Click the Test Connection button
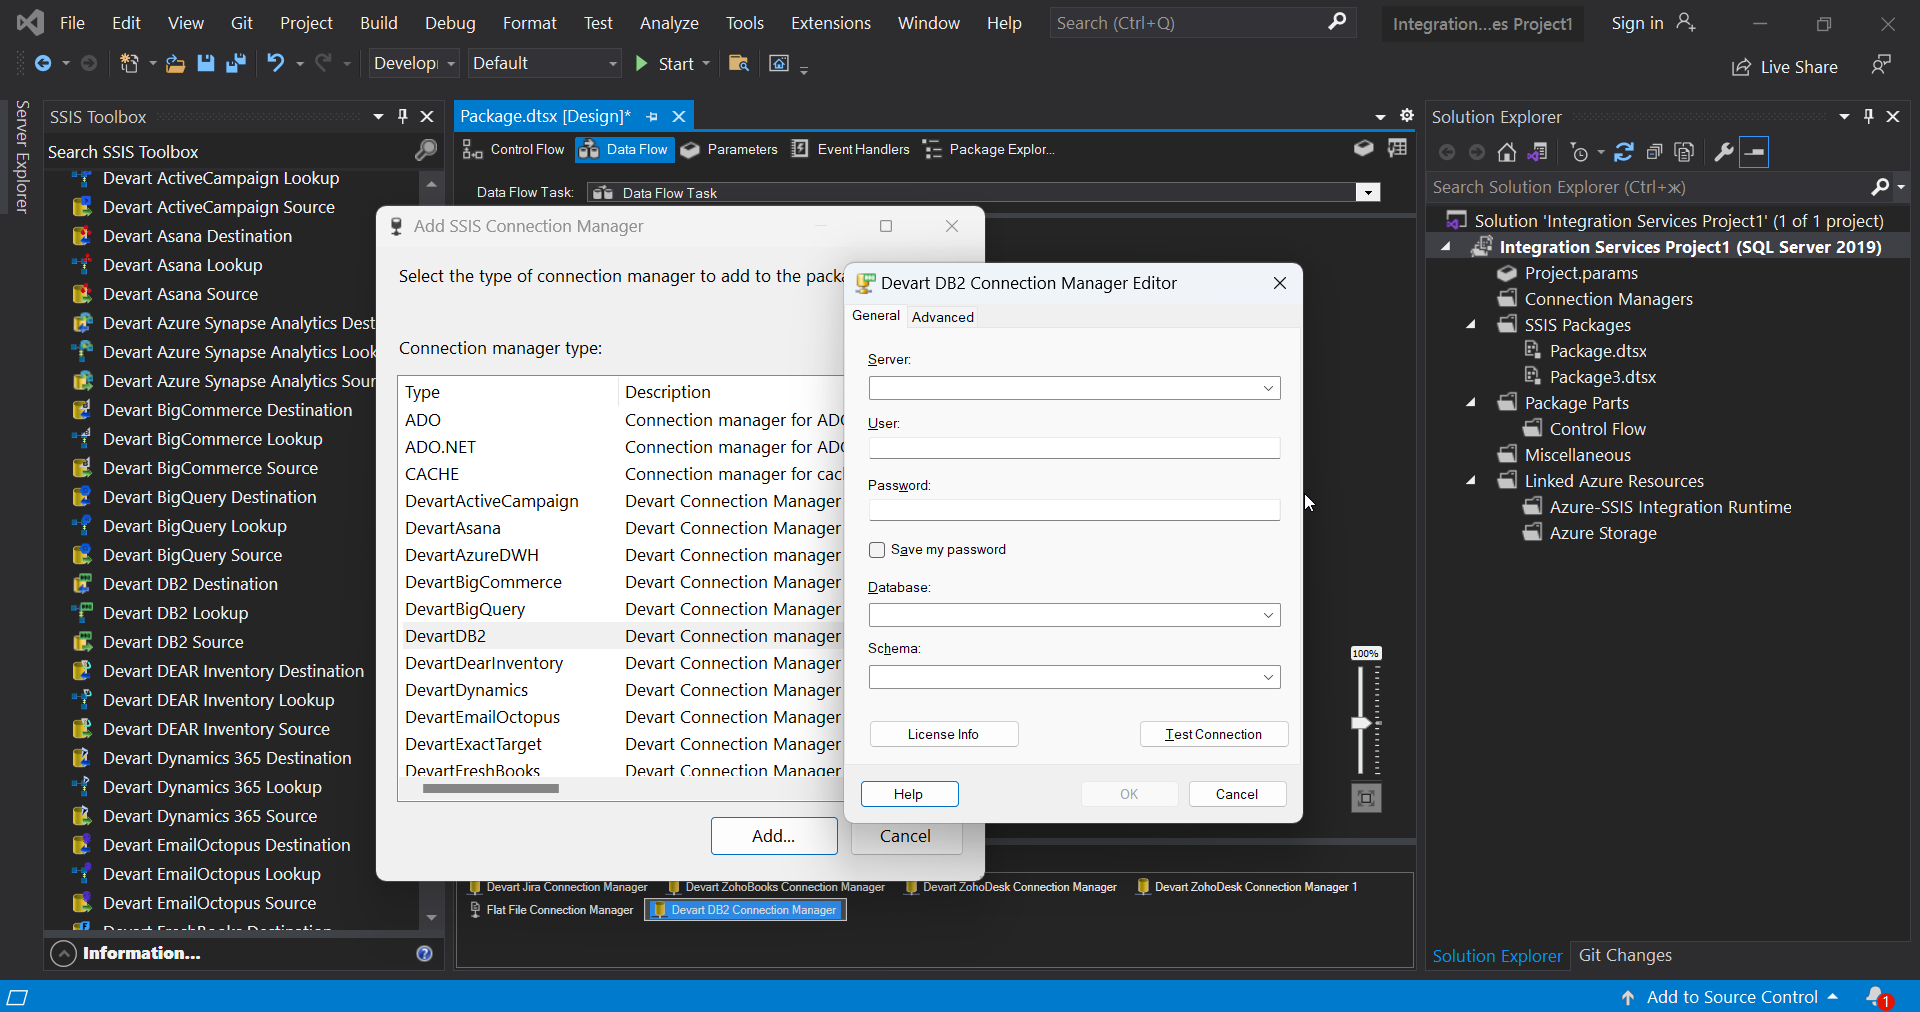This screenshot has width=1920, height=1012. click(x=1213, y=733)
